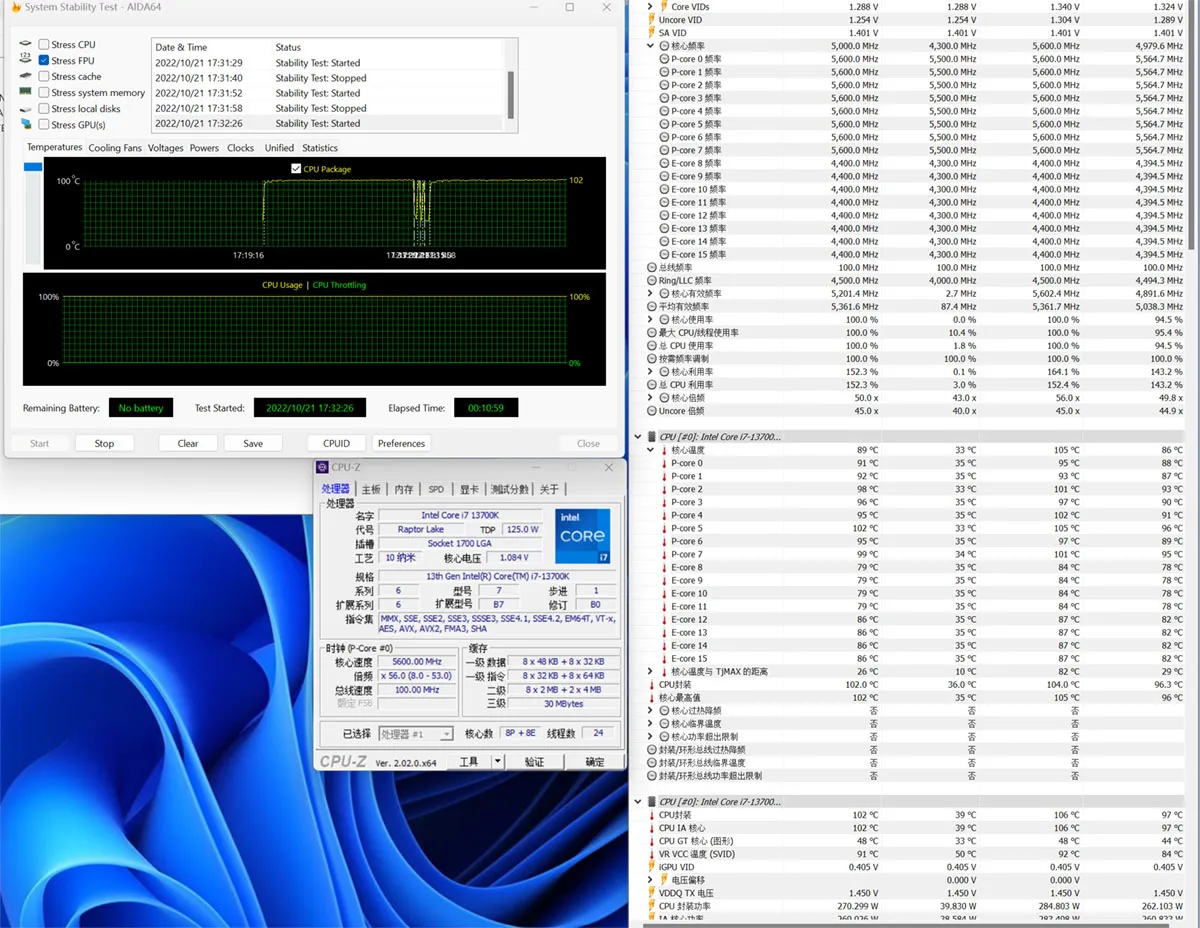This screenshot has height=928, width=1200.
Task: Click the blue graph scale slider in Temperatures tab
Action: coord(33,166)
